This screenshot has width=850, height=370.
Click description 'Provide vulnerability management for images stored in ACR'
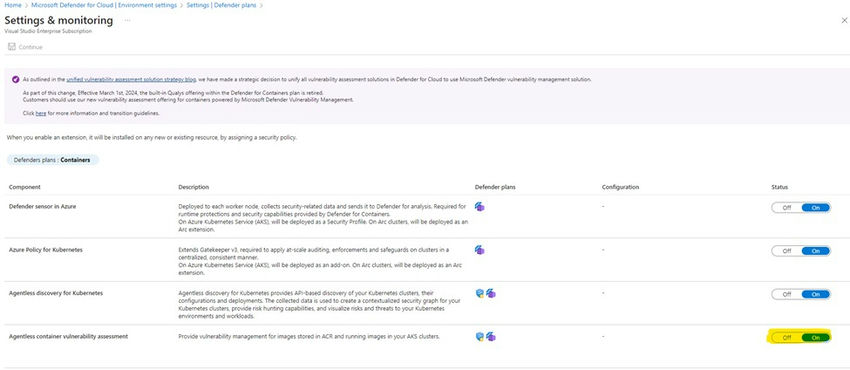tap(309, 336)
